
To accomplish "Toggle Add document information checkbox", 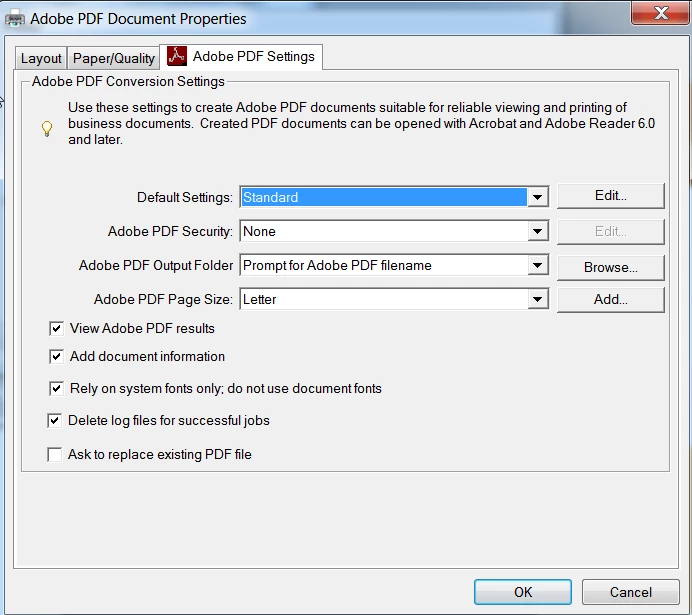I will pyautogui.click(x=56, y=356).
